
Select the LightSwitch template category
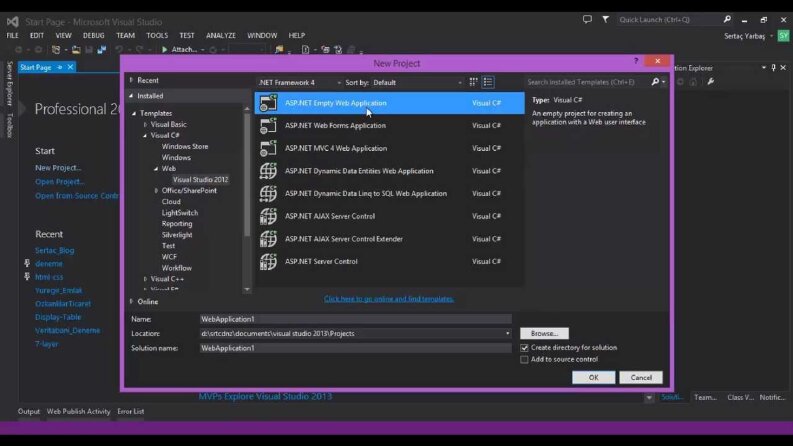180,213
